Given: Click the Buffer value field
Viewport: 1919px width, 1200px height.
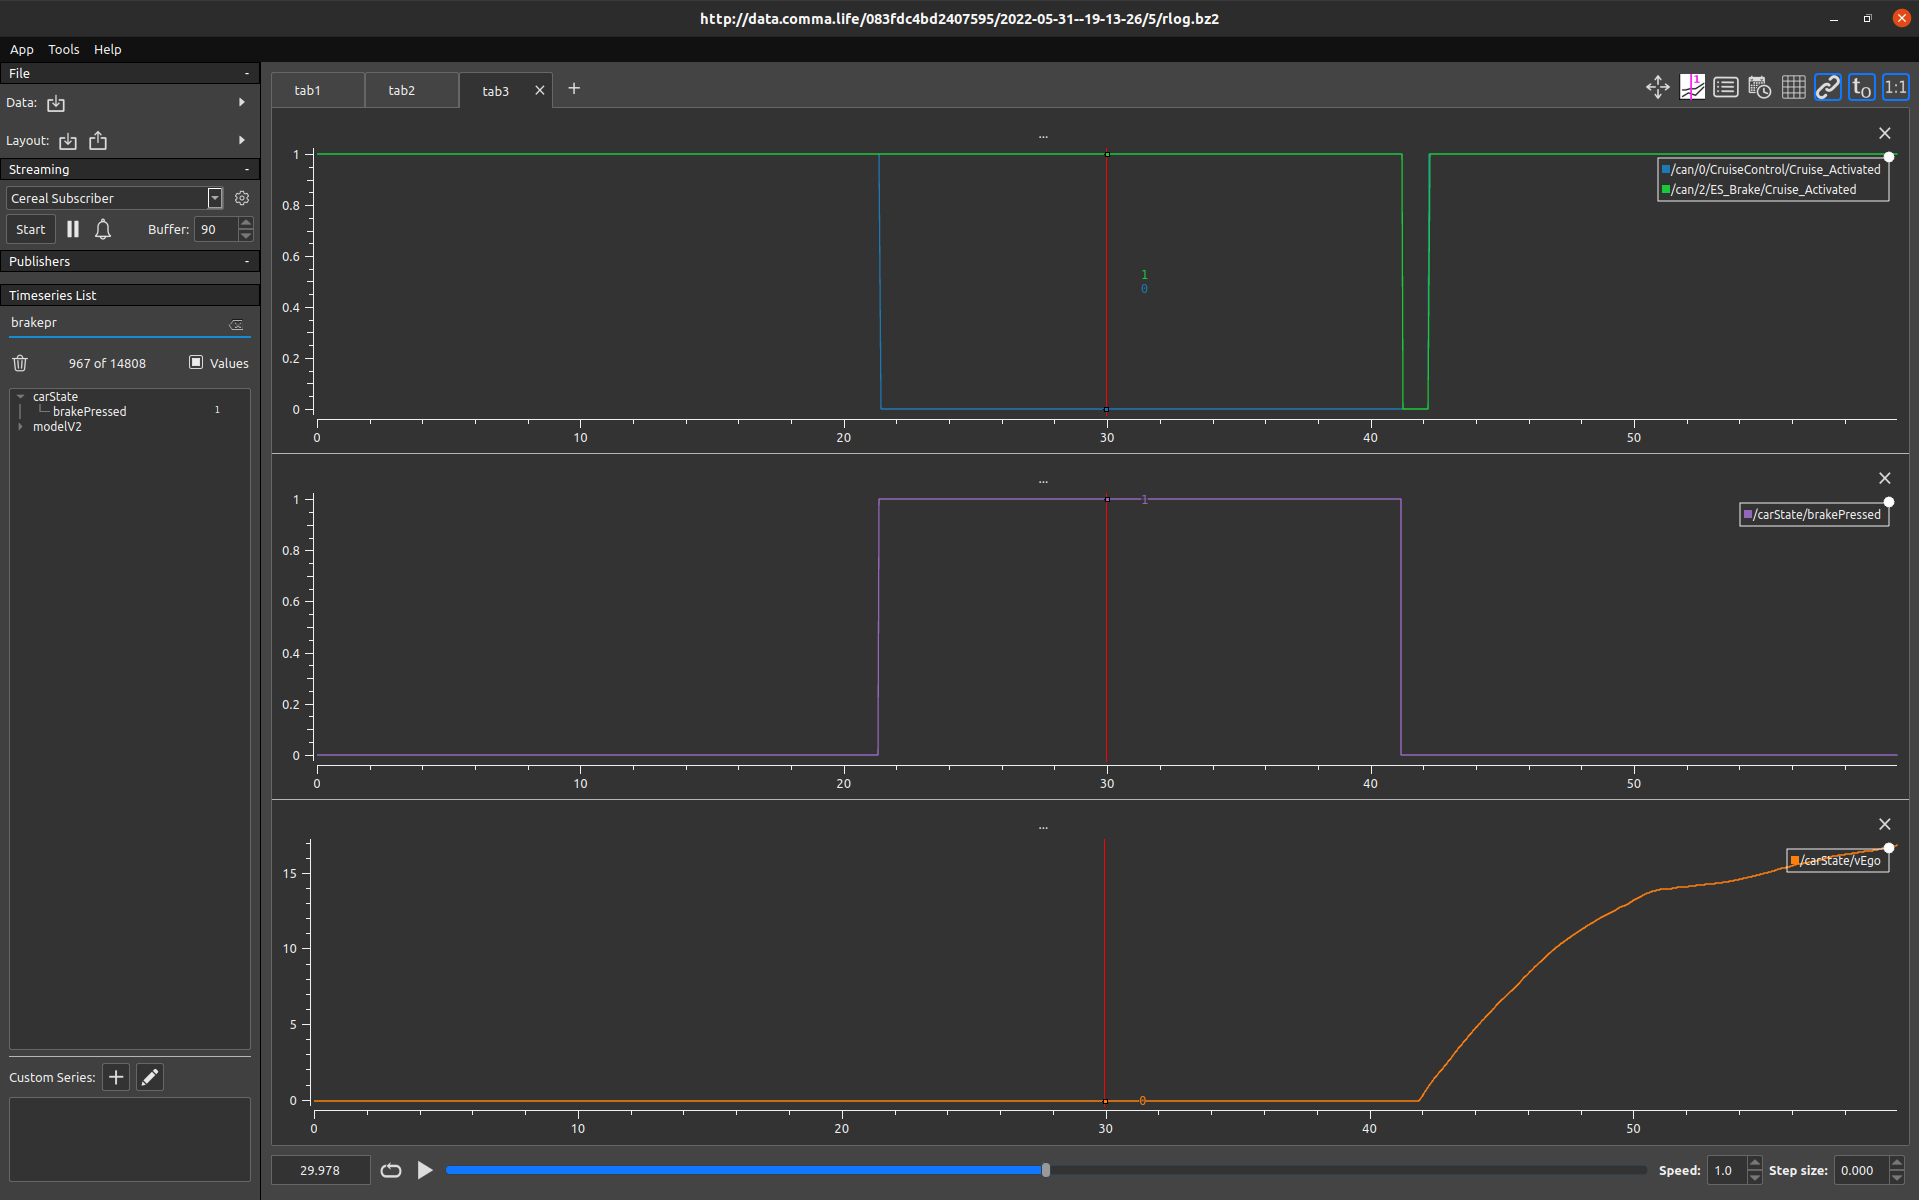Looking at the screenshot, I should pos(216,229).
